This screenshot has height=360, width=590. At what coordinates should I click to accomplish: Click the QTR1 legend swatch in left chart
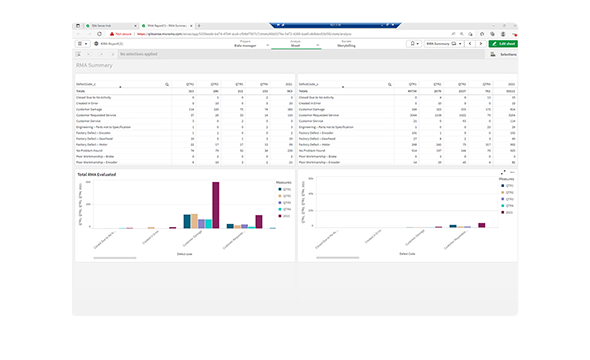point(280,189)
